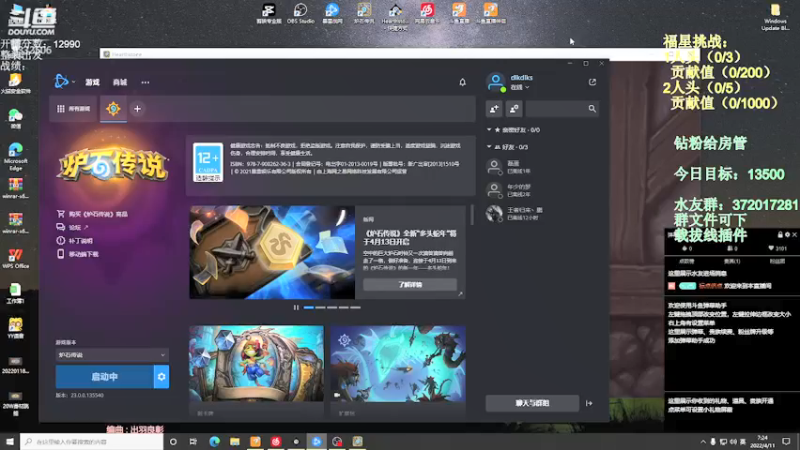
Task: Pause the news carousel
Action: (x=296, y=308)
